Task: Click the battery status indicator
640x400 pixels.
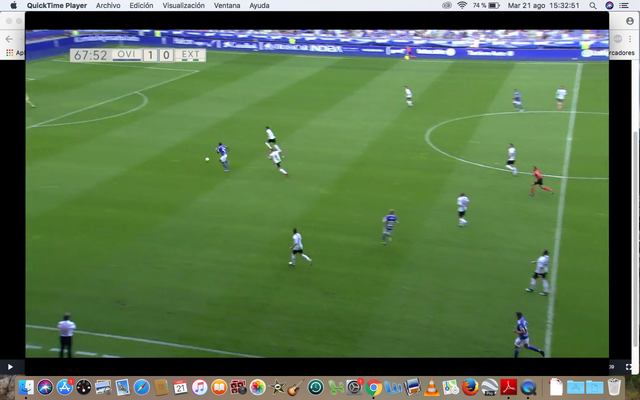Action: (486, 5)
